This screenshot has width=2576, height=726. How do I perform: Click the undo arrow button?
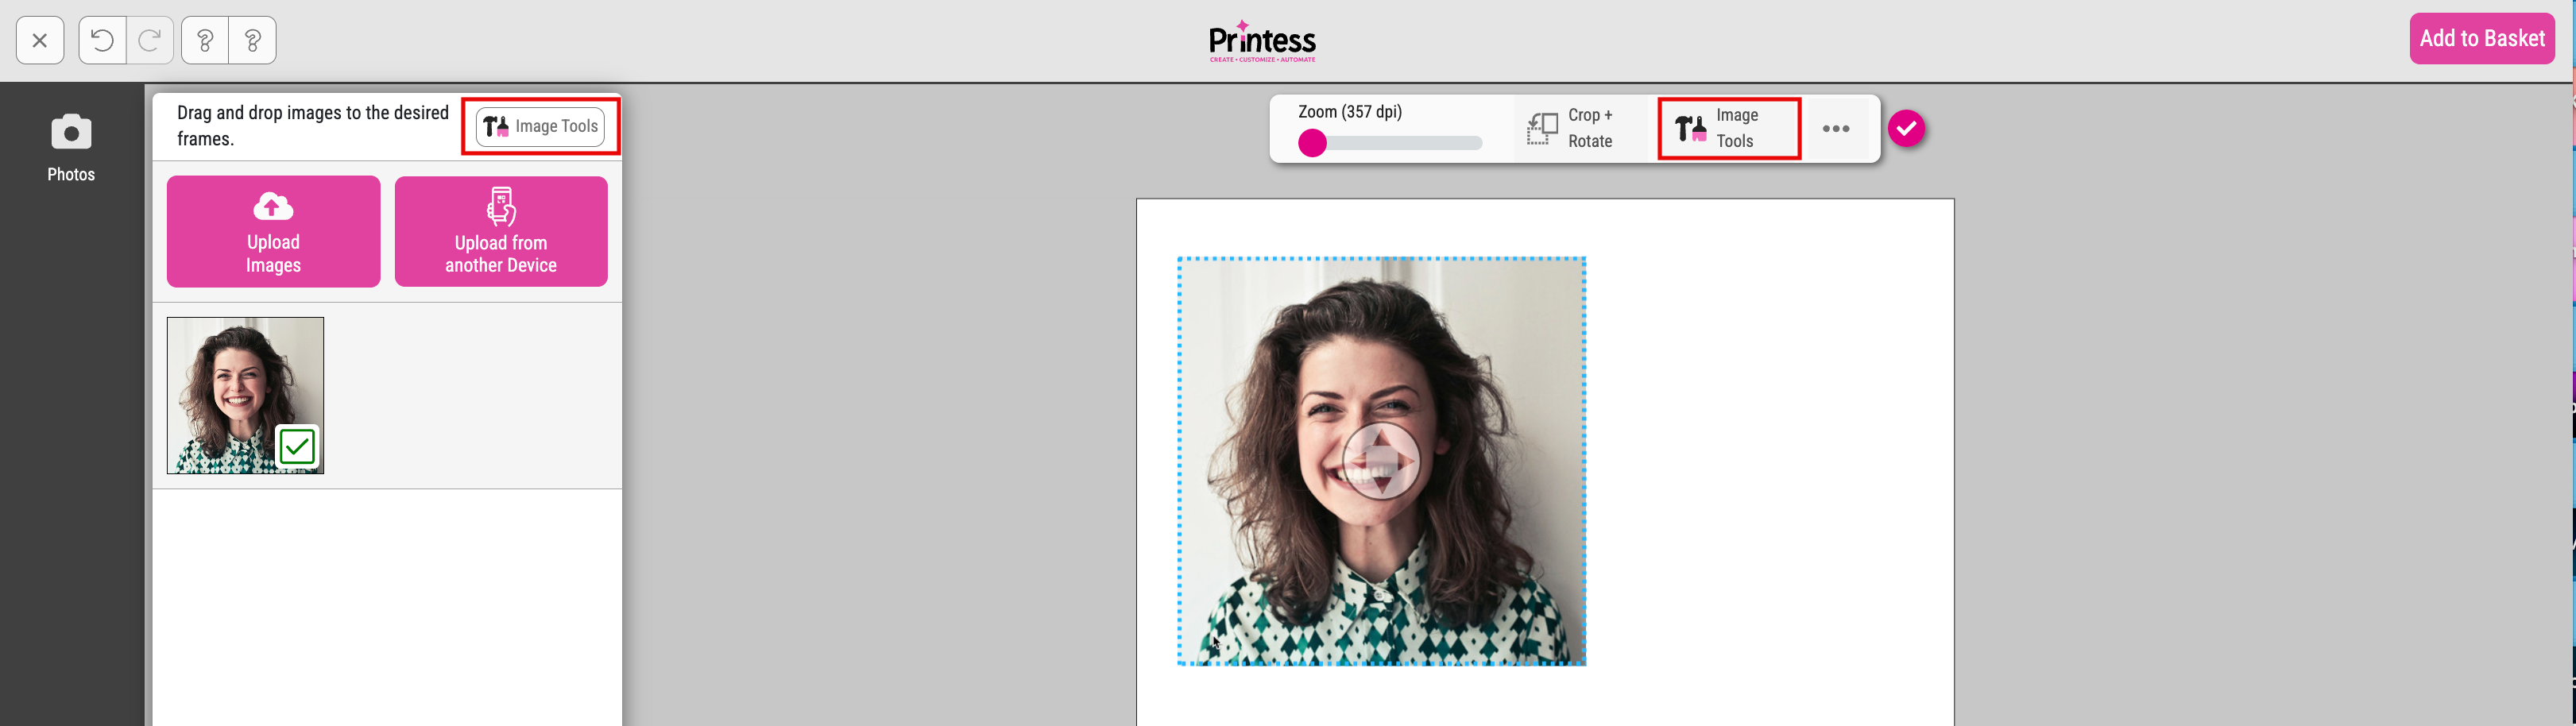click(x=102, y=40)
